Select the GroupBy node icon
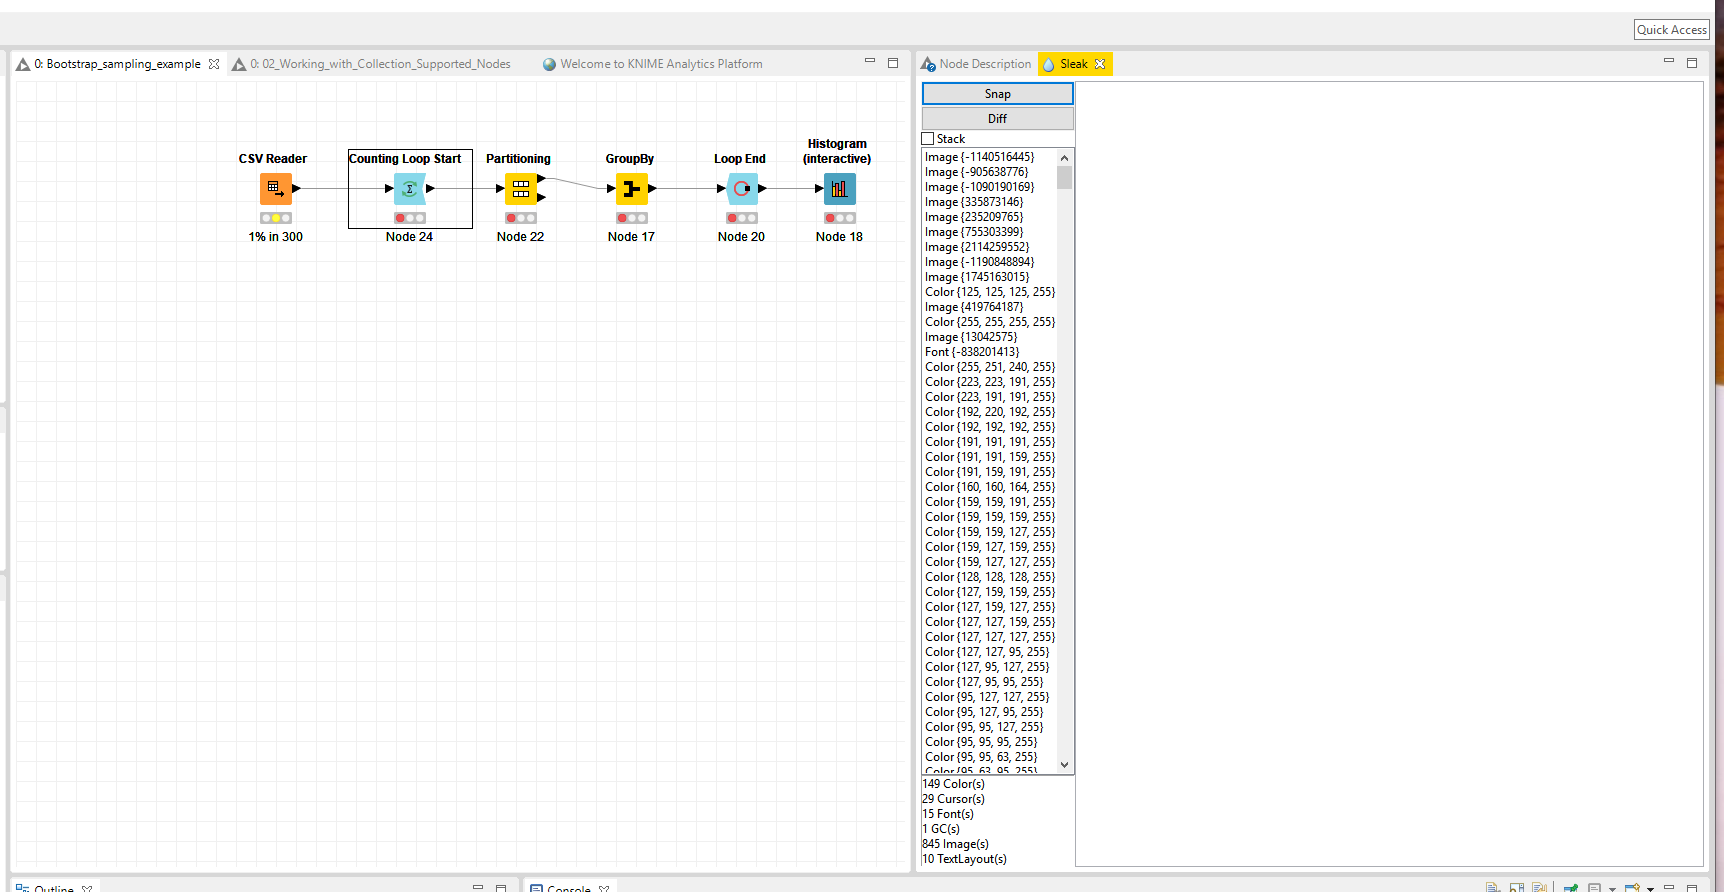This screenshot has width=1724, height=892. pos(631,188)
